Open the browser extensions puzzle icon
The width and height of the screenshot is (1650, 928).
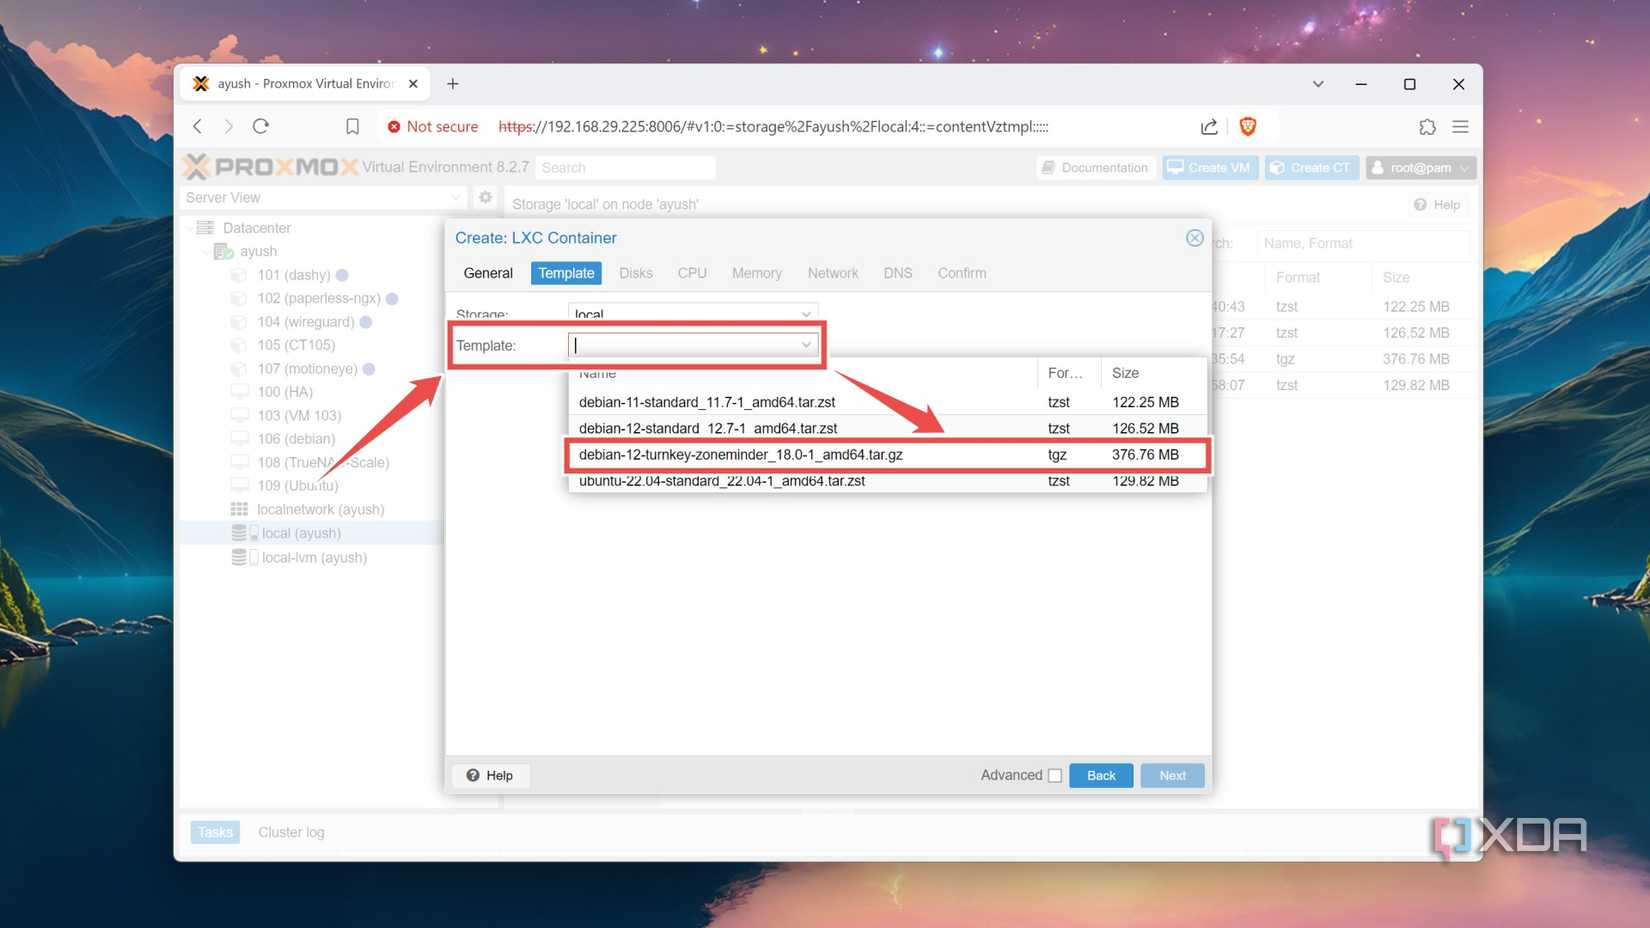(1427, 127)
